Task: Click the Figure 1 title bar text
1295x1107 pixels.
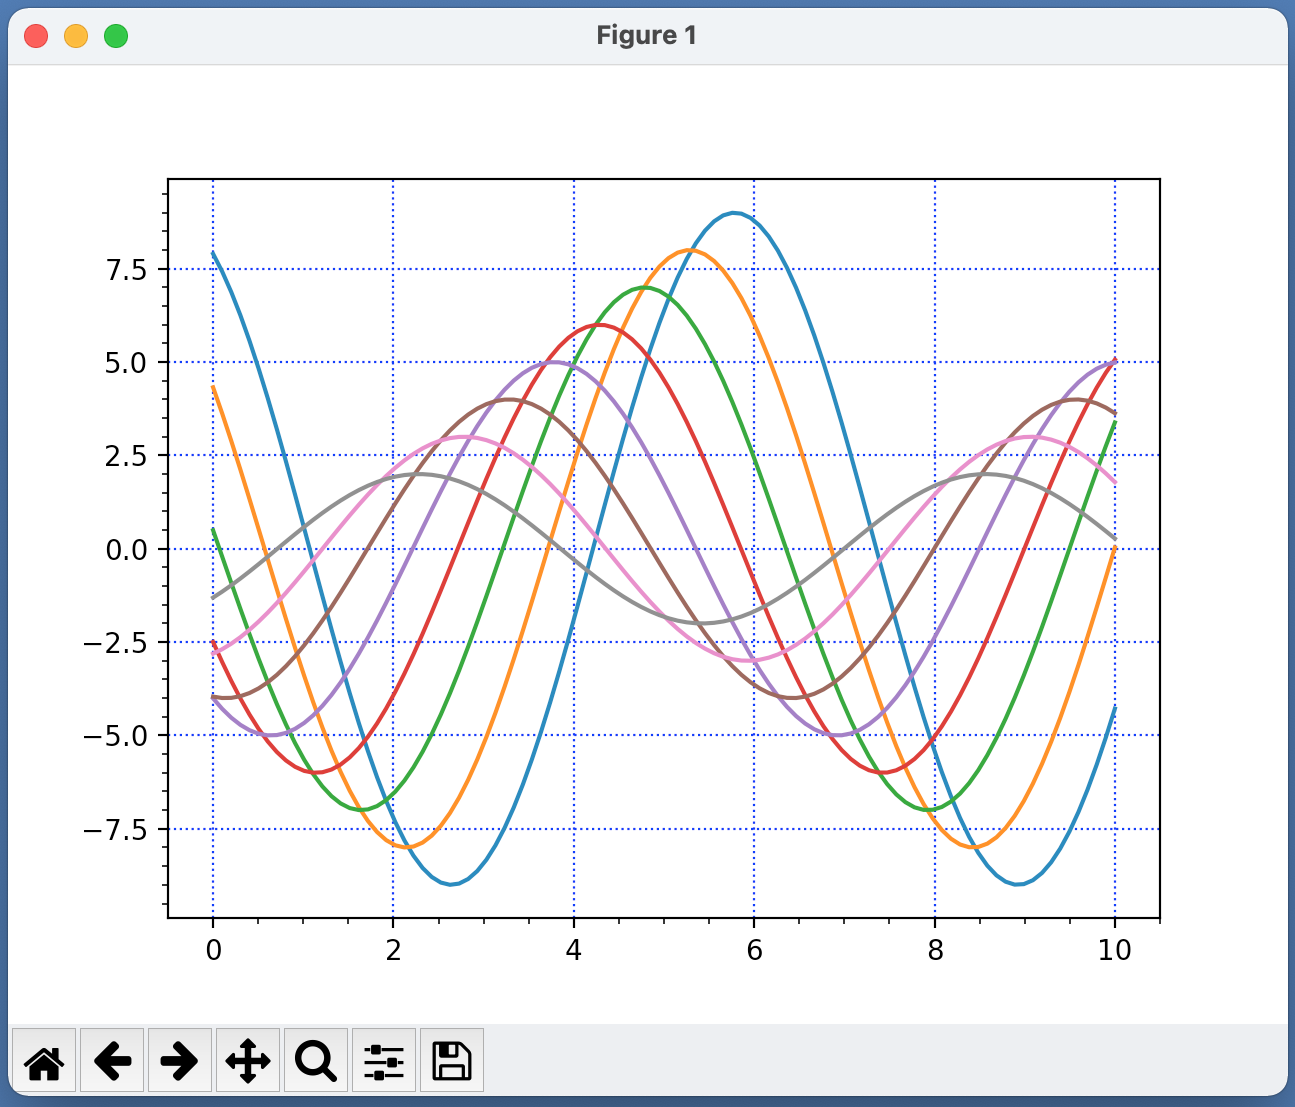Action: click(647, 35)
